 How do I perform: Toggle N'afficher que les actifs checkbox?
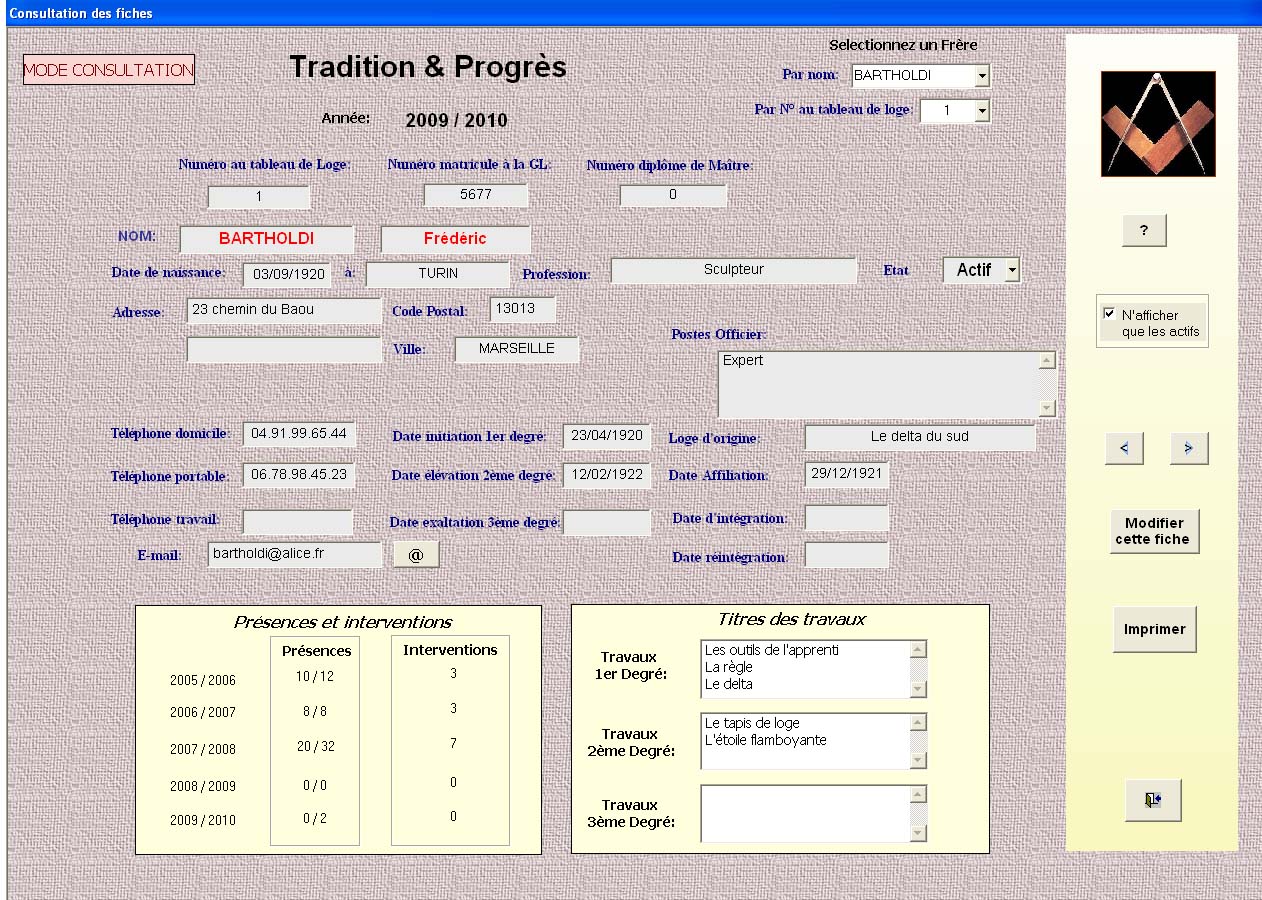(1109, 314)
